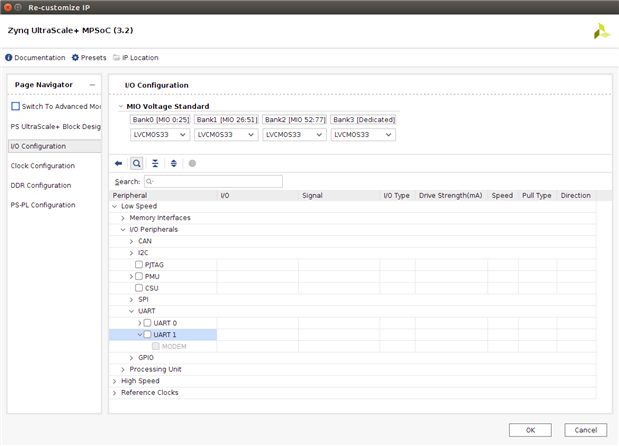Enable the PJTAG checkbox
The width and height of the screenshot is (619, 446).
139,265
